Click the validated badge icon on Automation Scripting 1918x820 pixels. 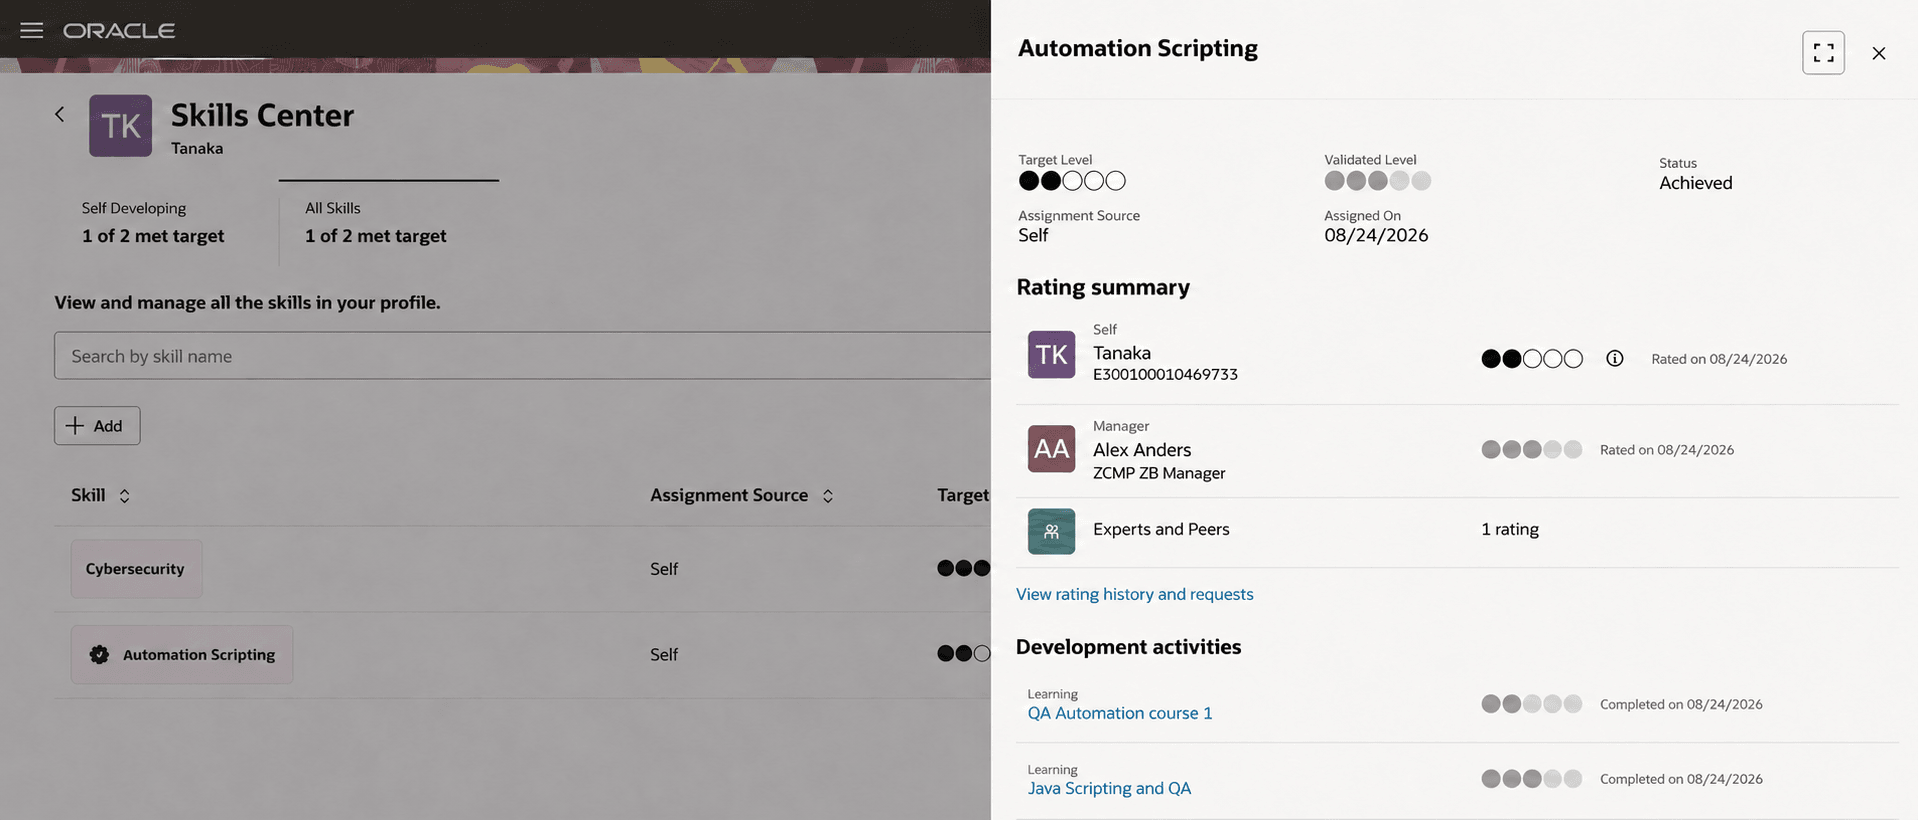(x=99, y=654)
